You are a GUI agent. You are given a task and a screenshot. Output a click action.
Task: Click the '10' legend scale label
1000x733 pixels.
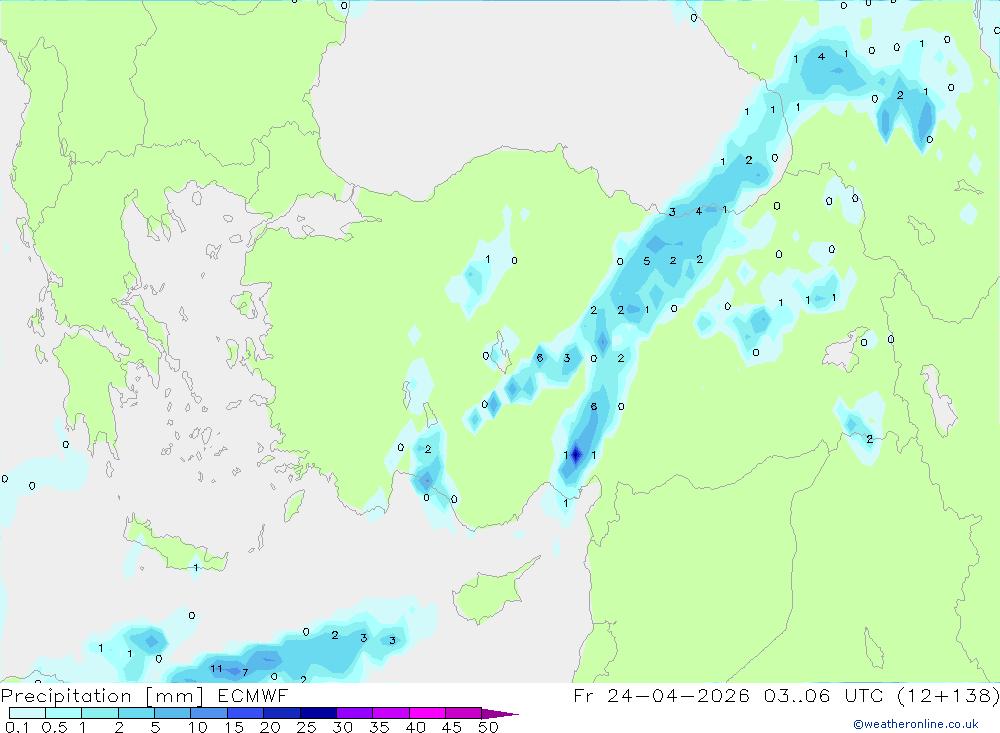point(198,727)
